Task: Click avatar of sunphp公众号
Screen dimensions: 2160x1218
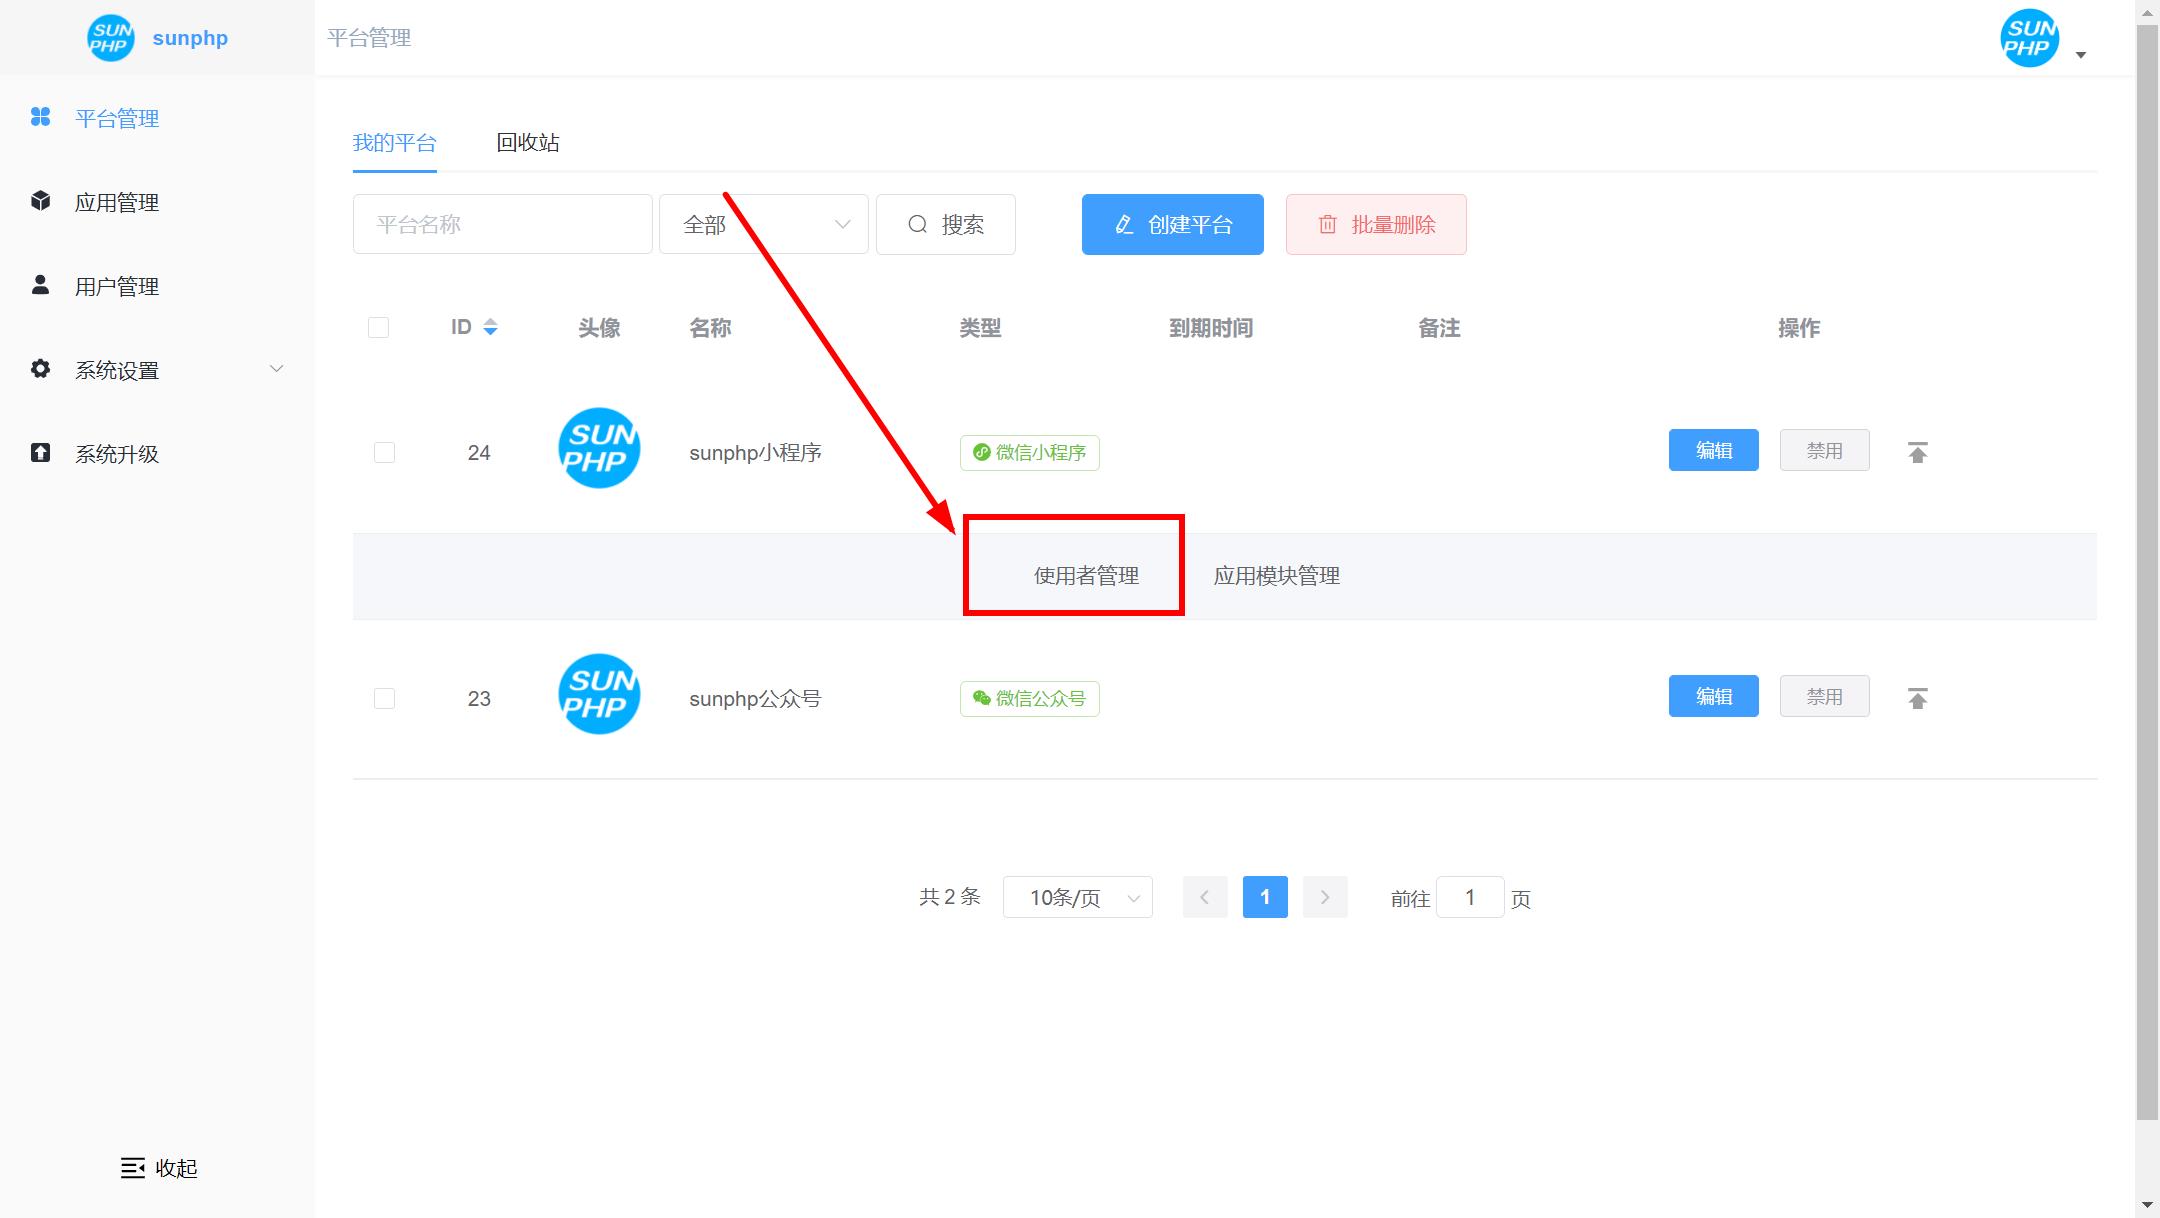Action: point(599,694)
